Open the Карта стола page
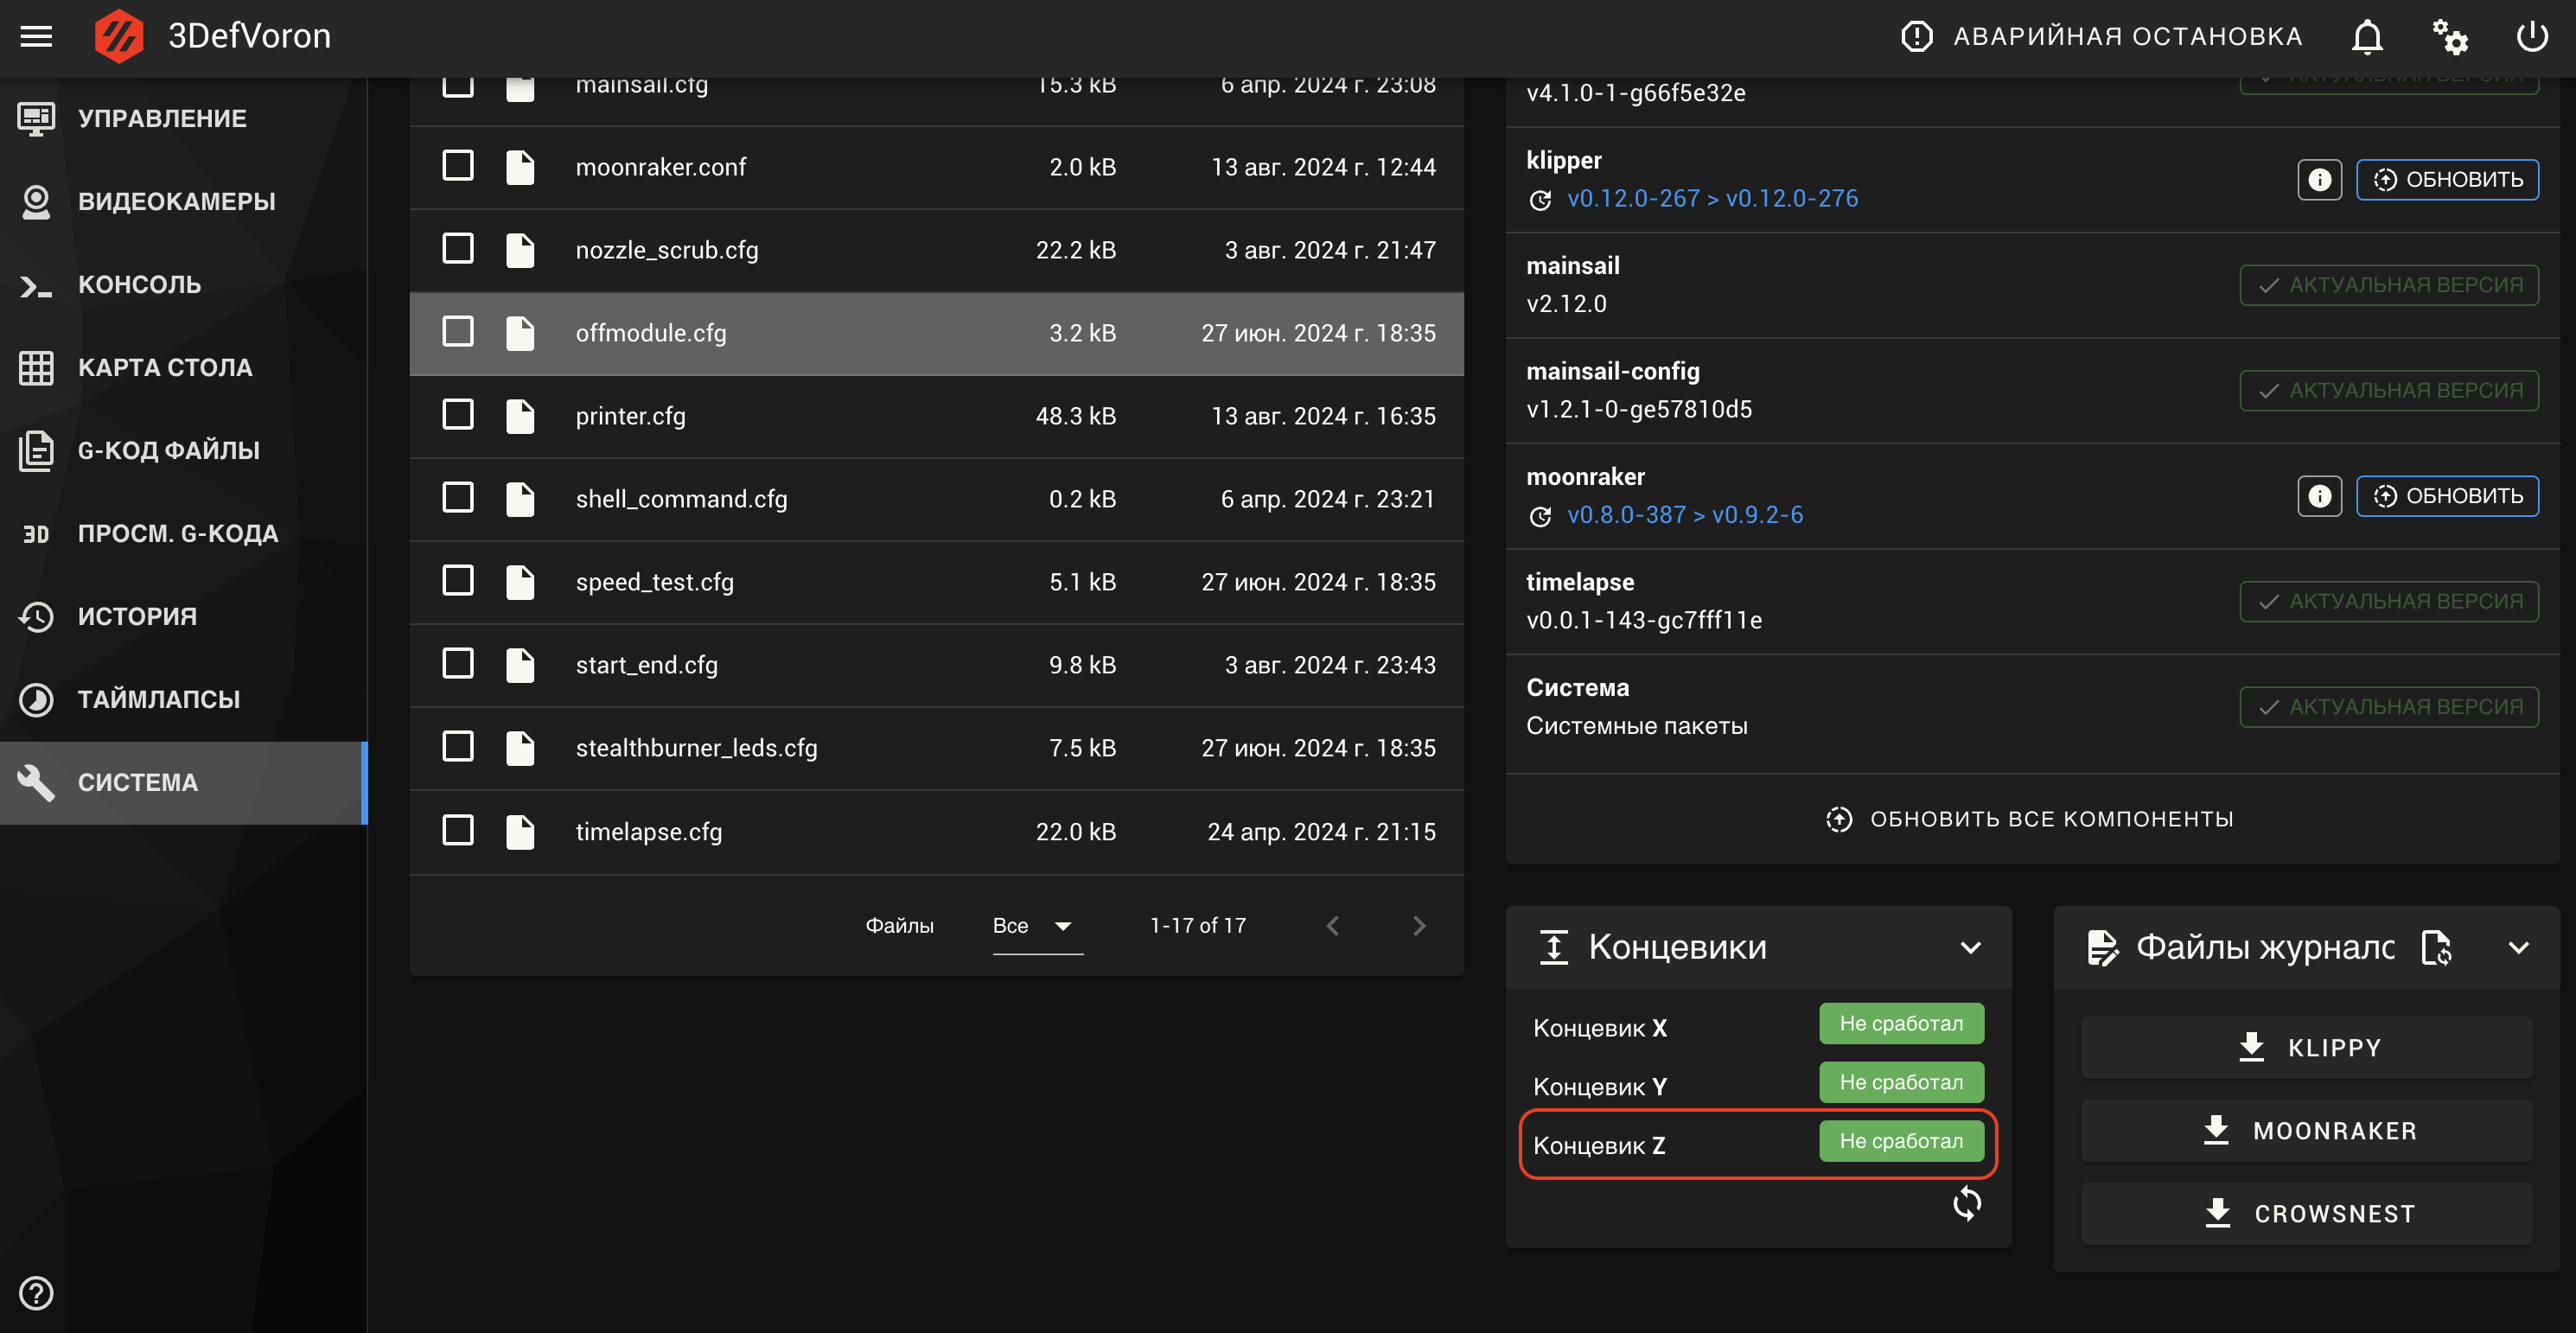Viewport: 2576px width, 1333px height. tap(183, 367)
